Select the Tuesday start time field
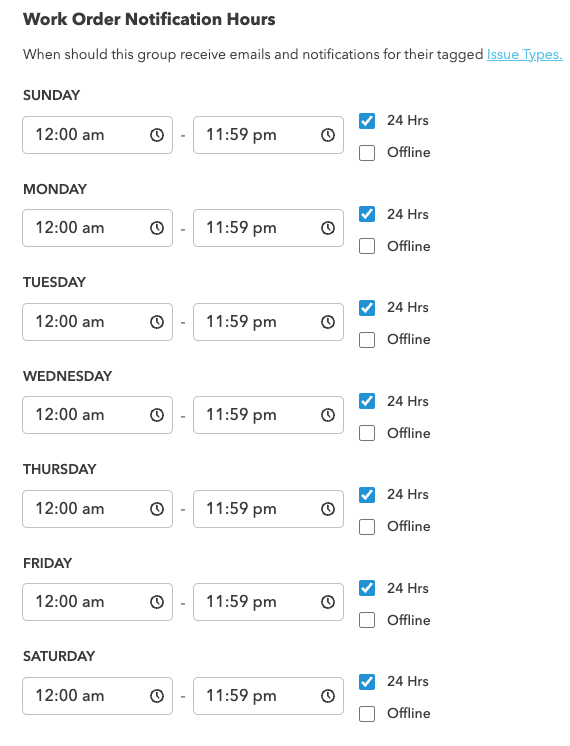This screenshot has width=570, height=746. [98, 322]
